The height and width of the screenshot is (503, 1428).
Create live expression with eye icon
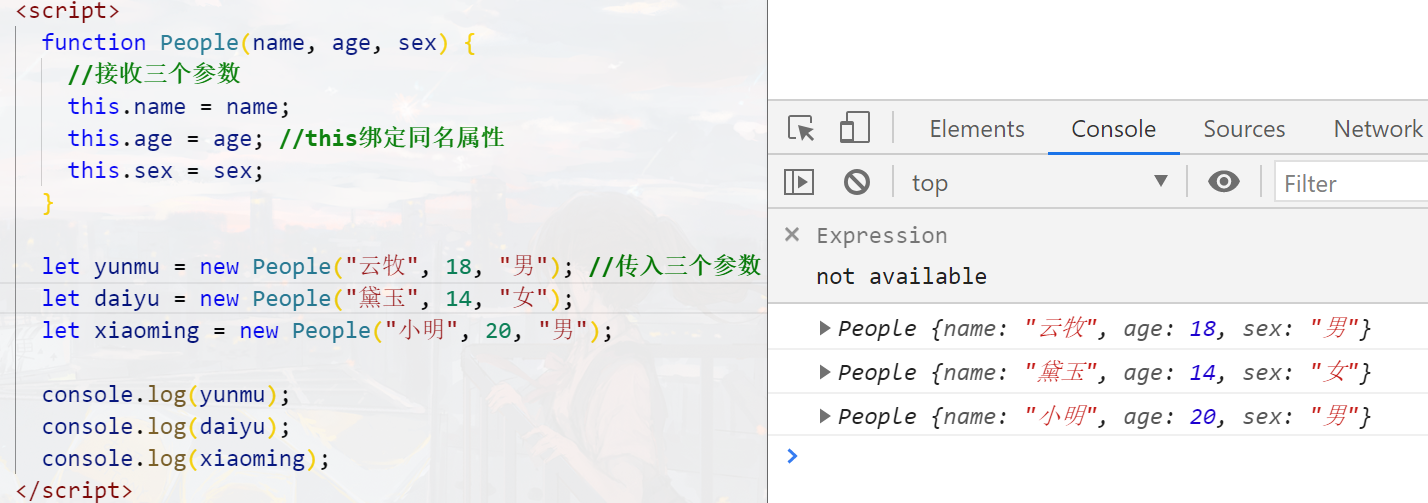click(1224, 182)
